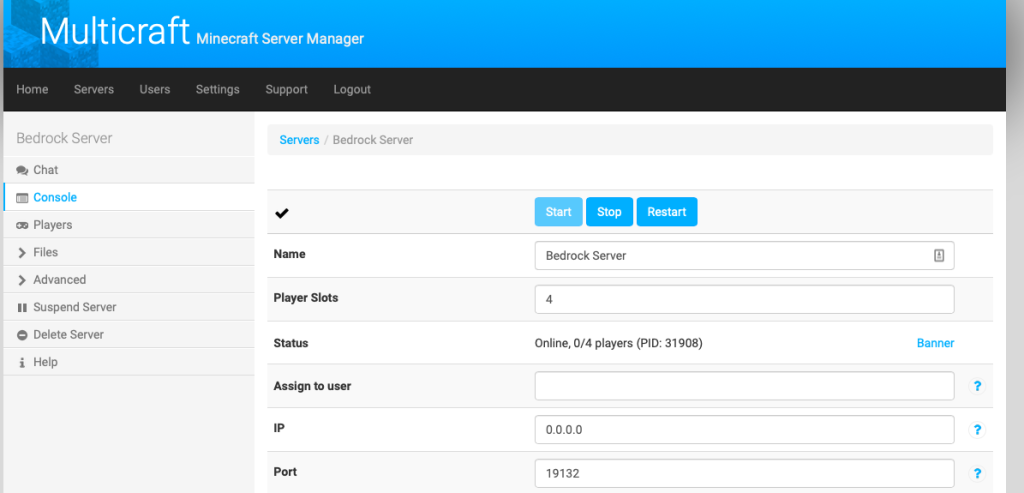Select Suspend Server label in sidebar

click(x=74, y=307)
